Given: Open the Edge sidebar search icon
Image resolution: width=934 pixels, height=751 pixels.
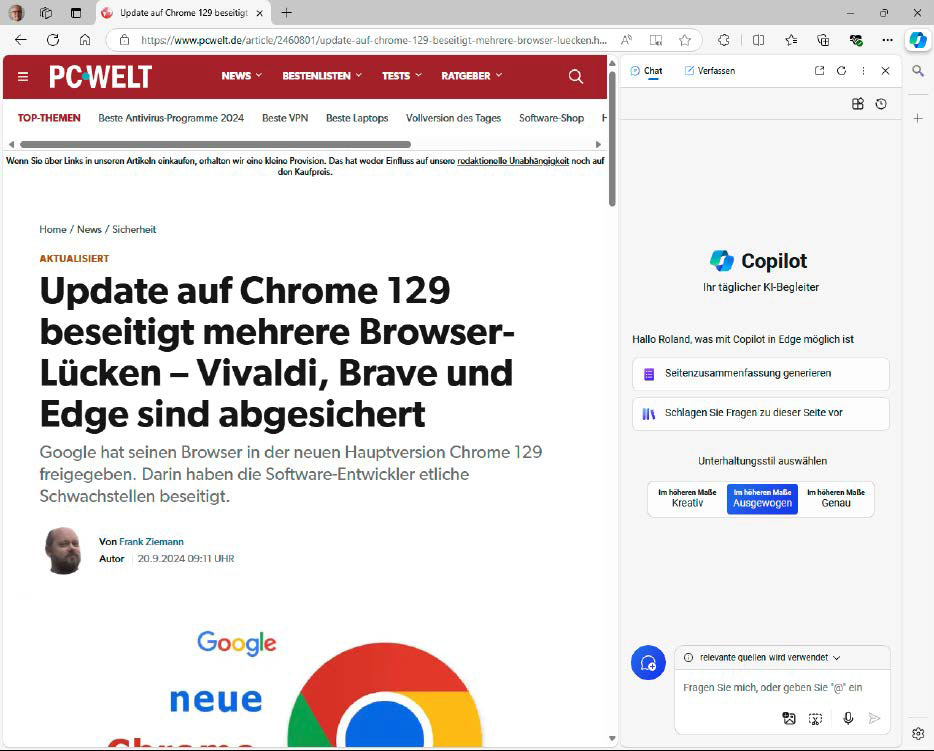Looking at the screenshot, I should point(918,71).
